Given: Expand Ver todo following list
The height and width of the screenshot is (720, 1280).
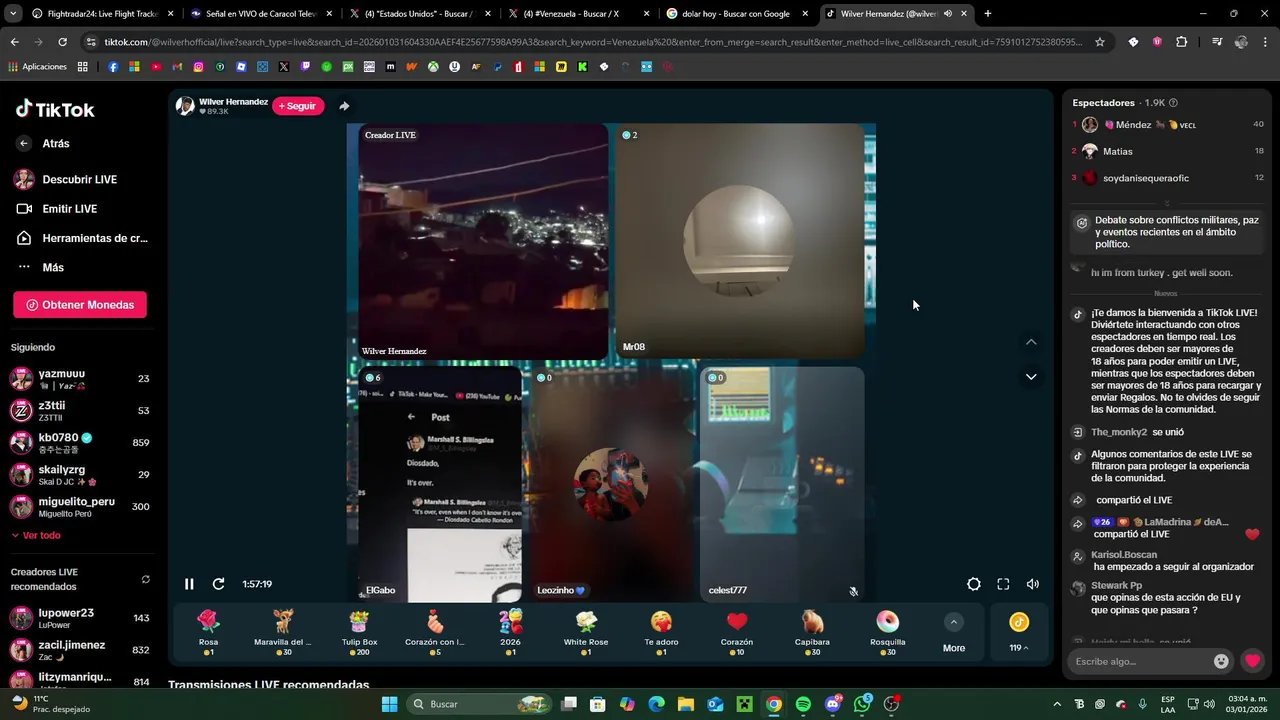Looking at the screenshot, I should [36, 535].
